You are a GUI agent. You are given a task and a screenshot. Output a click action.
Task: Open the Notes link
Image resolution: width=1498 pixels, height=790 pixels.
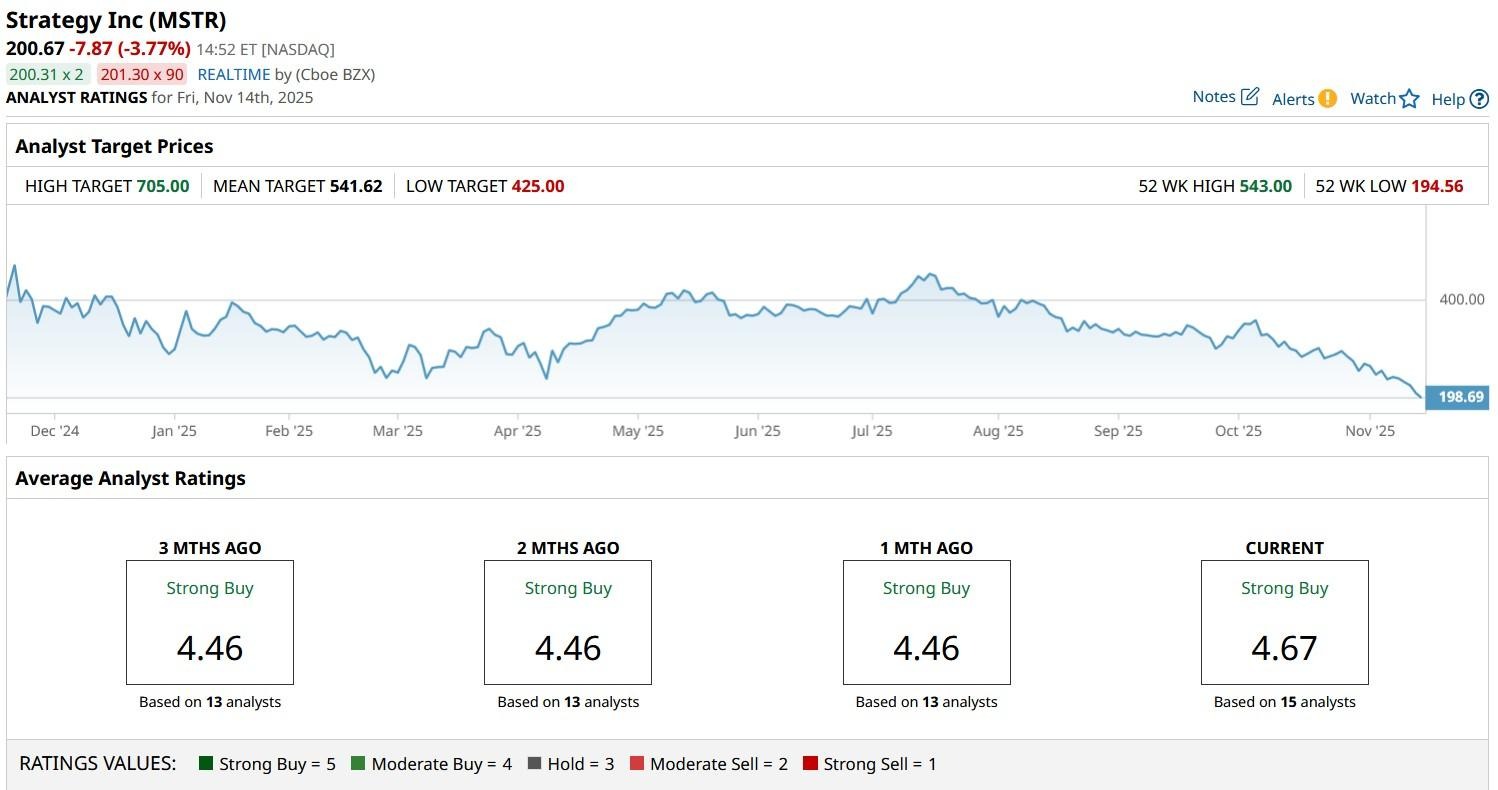[1214, 97]
